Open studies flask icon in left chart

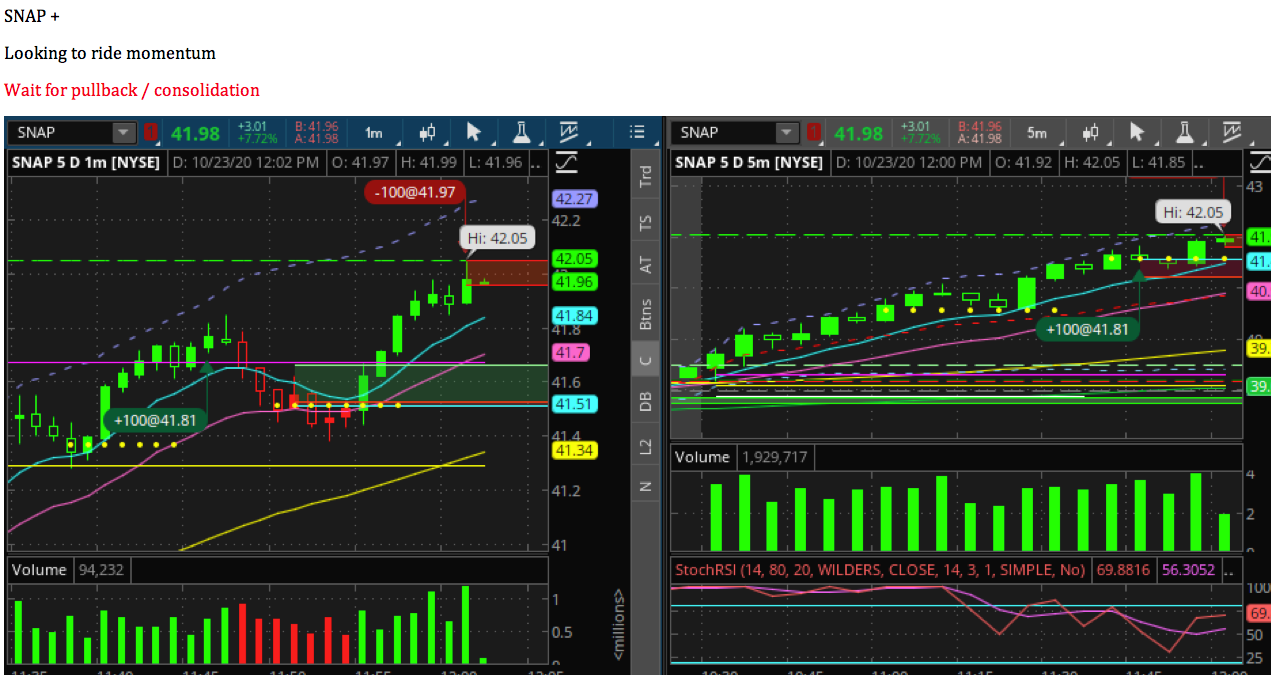(521, 132)
